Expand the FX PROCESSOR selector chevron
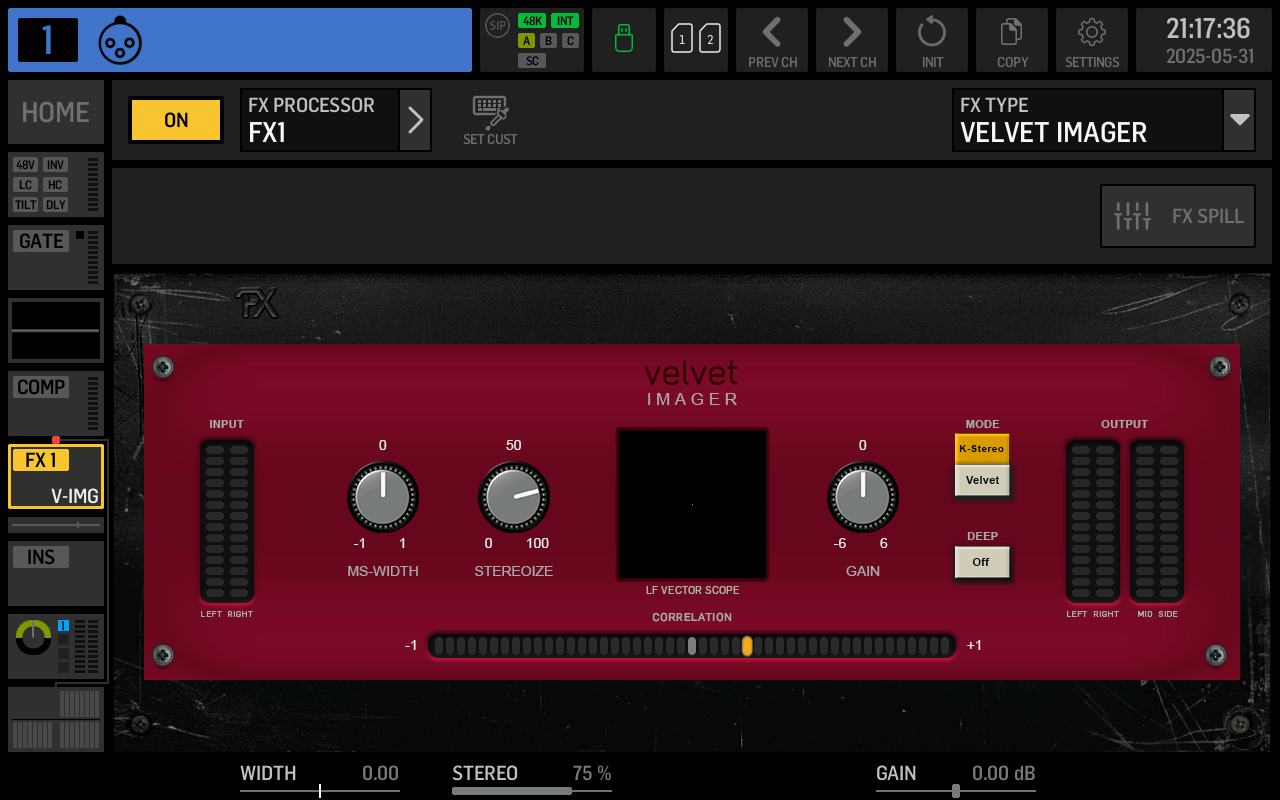This screenshot has width=1280, height=800. coord(416,120)
